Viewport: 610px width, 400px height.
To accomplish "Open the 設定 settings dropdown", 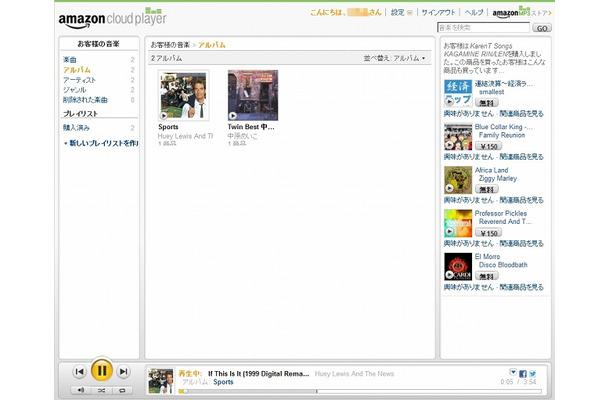I will click(x=401, y=12).
